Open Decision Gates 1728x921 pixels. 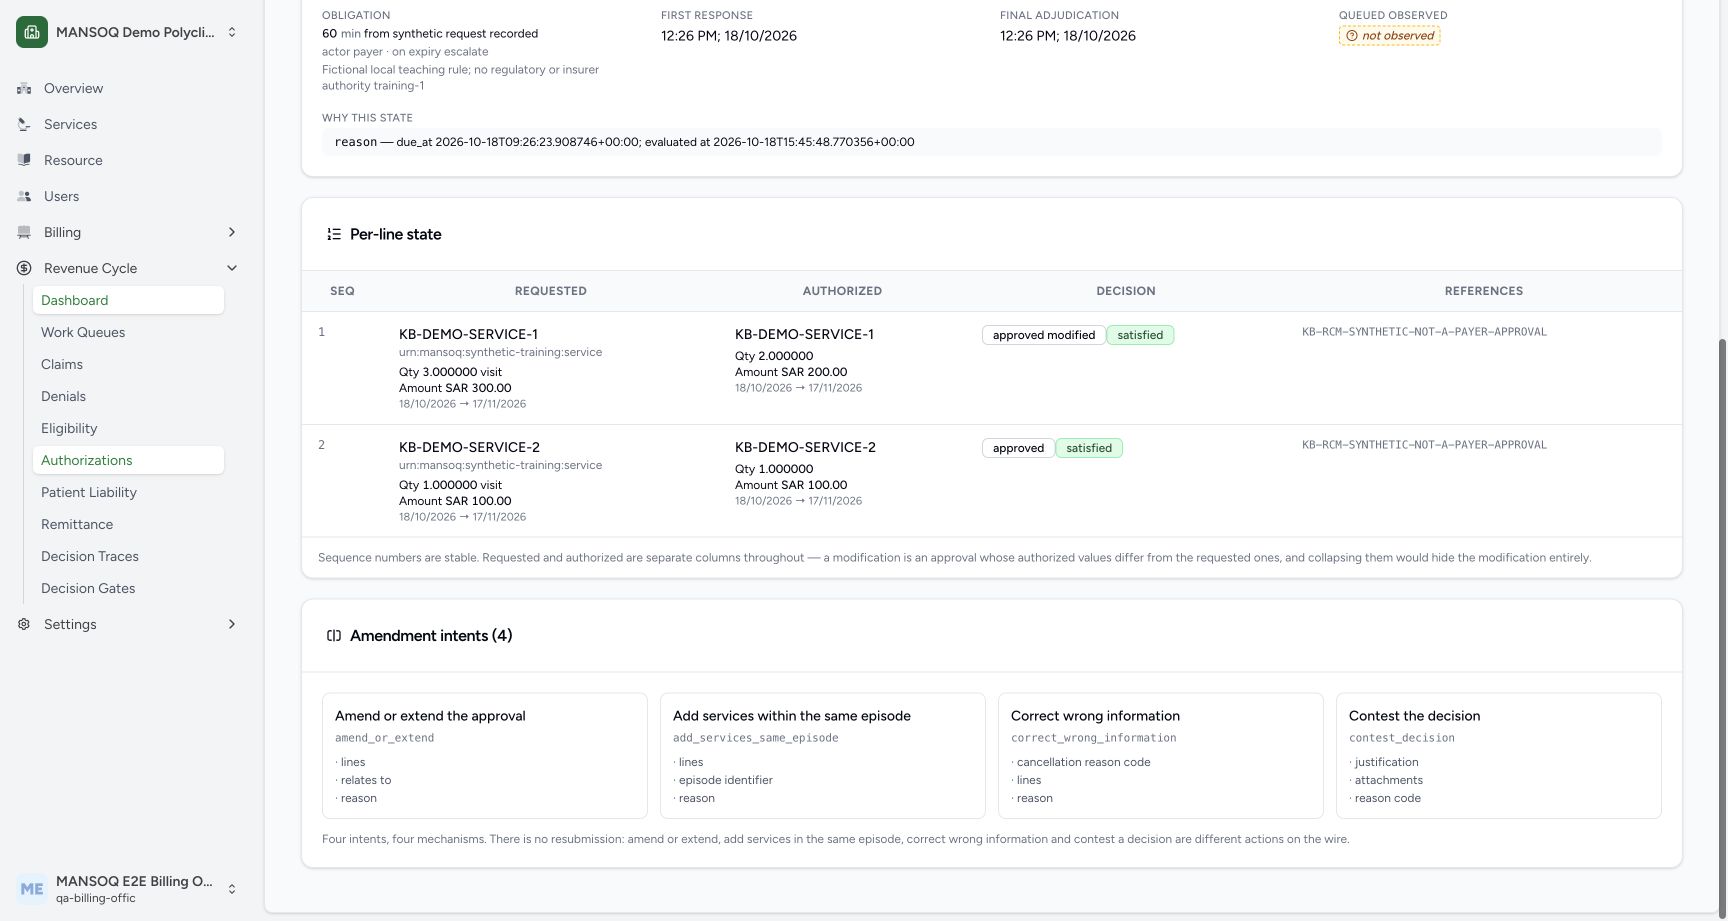(128, 588)
